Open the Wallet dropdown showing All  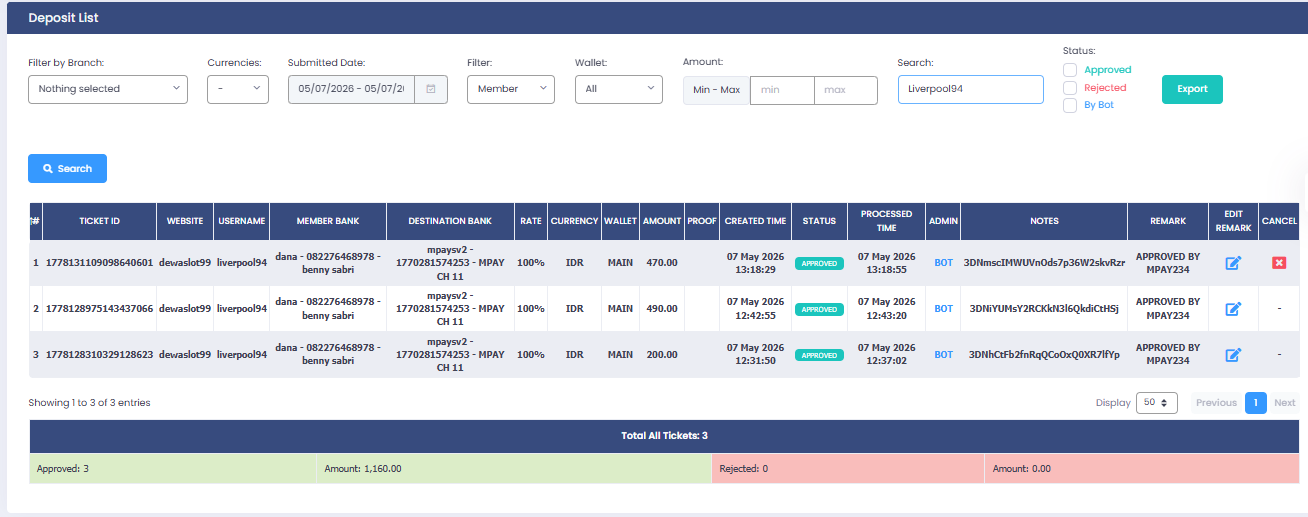pyautogui.click(x=619, y=89)
